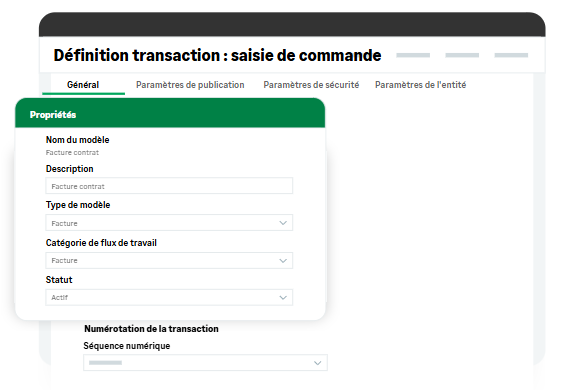This screenshot has height=390, width=561.
Task: Open the Statut dropdown showing Actif
Action: [169, 297]
